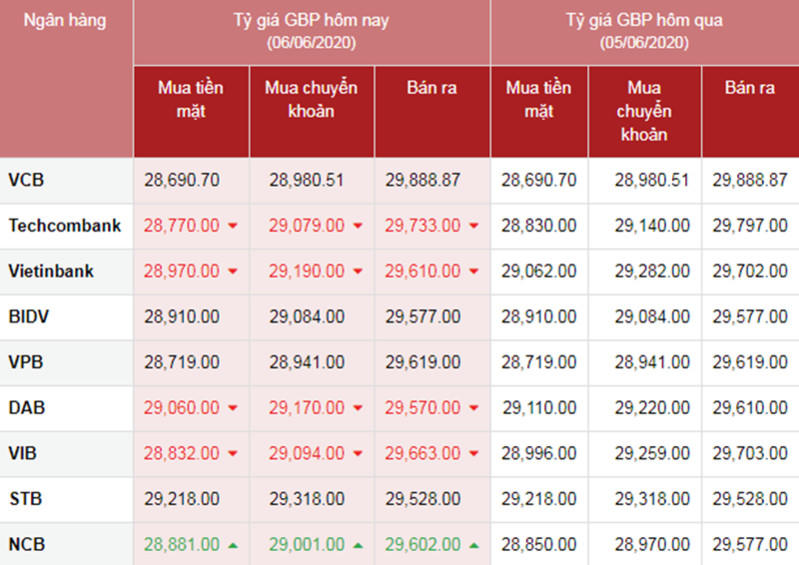
Task: Select the Techcombank row label
Action: 65,226
